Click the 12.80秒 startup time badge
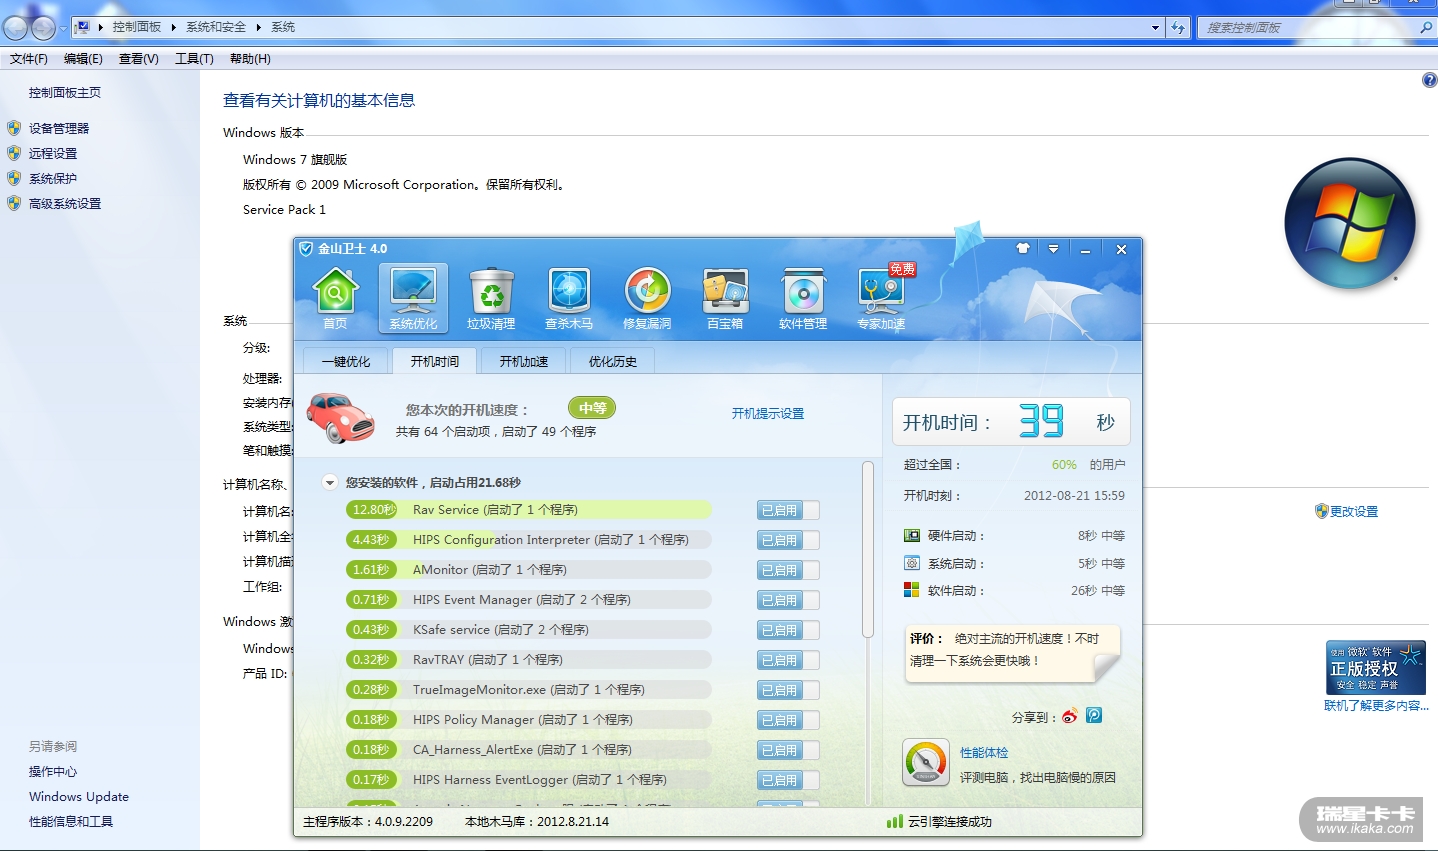The image size is (1438, 851). [x=372, y=510]
